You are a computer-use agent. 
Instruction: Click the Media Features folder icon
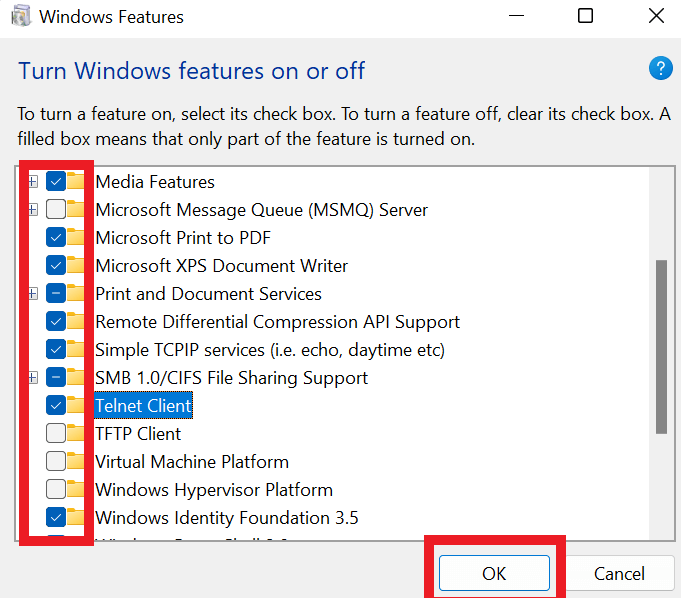point(77,182)
